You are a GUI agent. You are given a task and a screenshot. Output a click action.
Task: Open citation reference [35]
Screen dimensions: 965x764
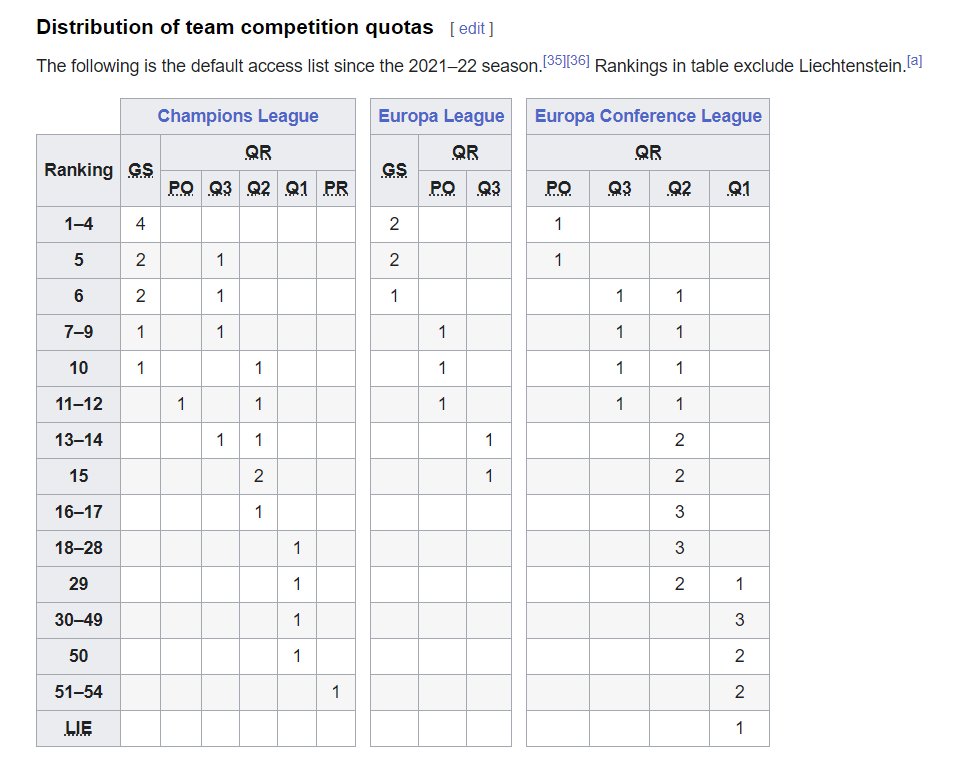(555, 60)
